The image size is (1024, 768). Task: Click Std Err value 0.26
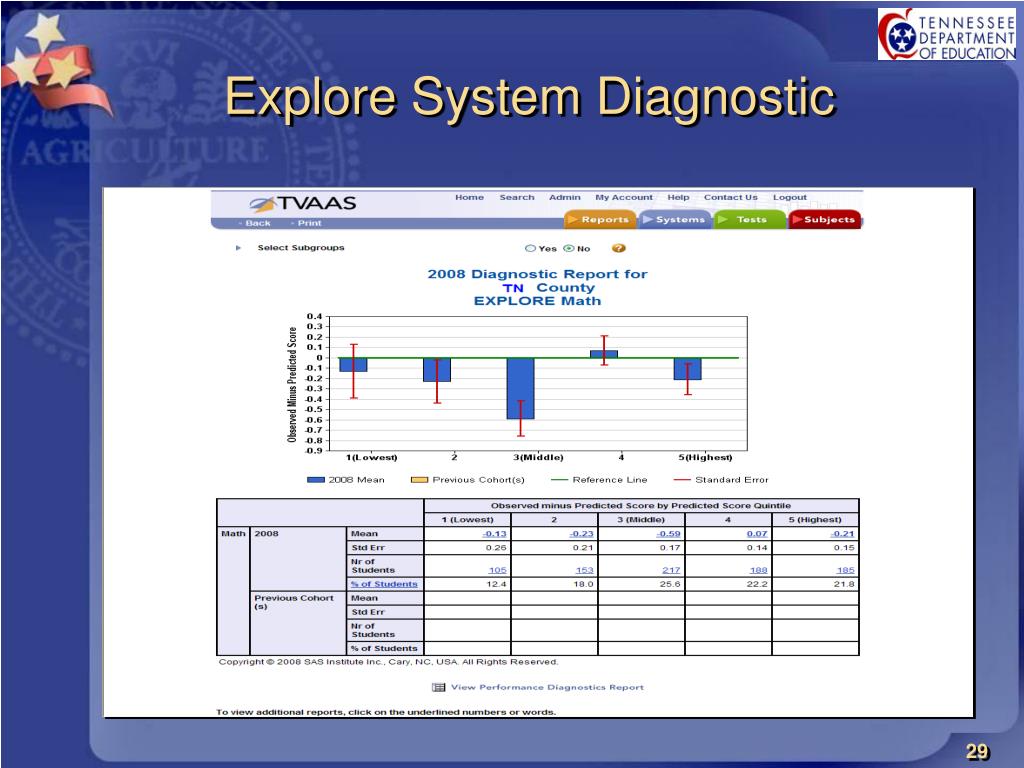[x=496, y=547]
